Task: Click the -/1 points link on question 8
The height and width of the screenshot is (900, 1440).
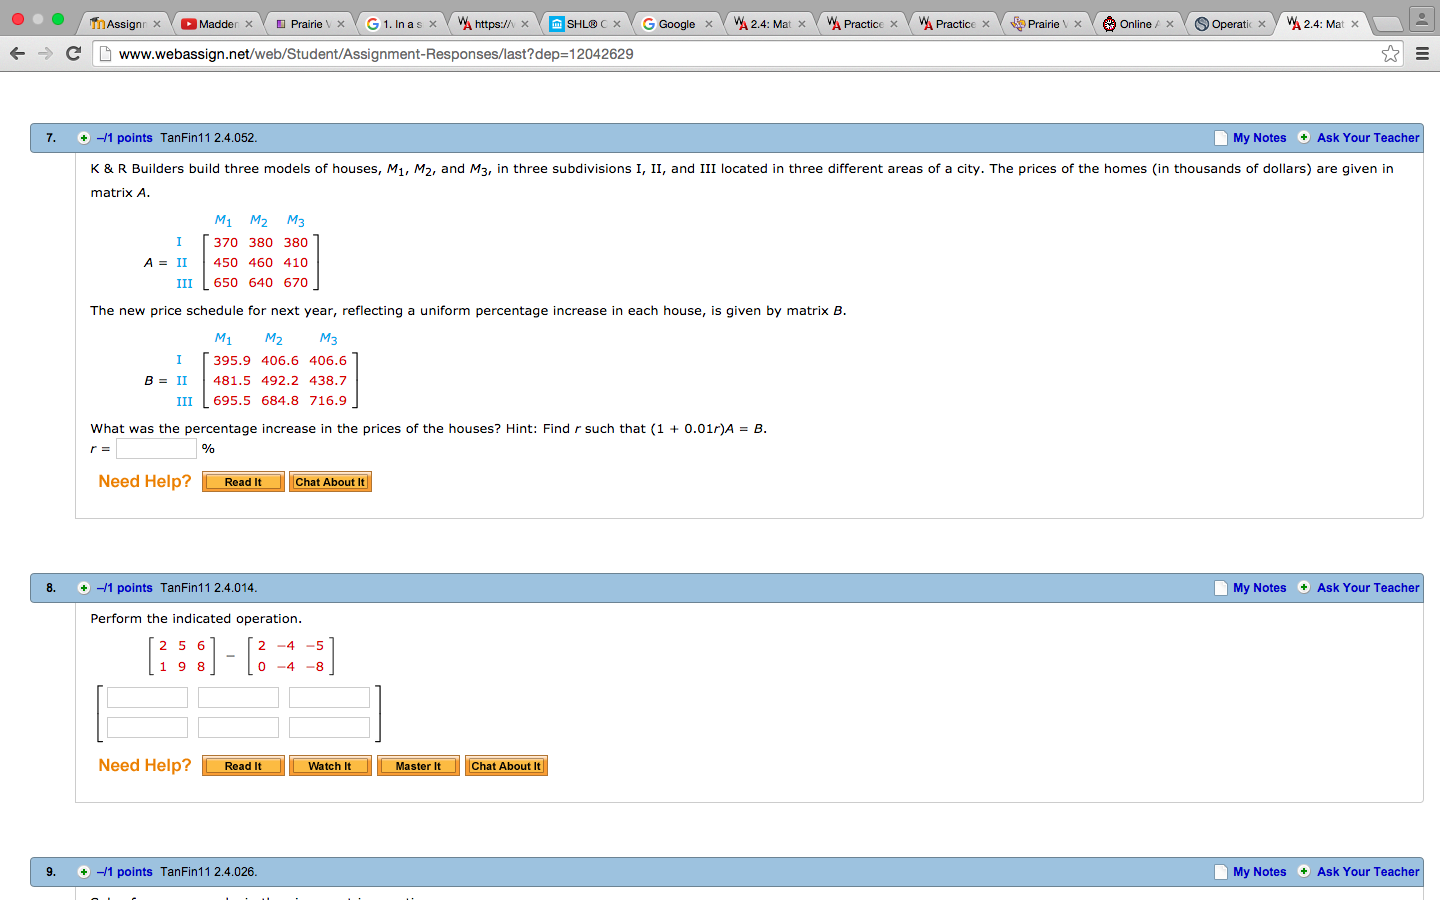Action: 125,588
